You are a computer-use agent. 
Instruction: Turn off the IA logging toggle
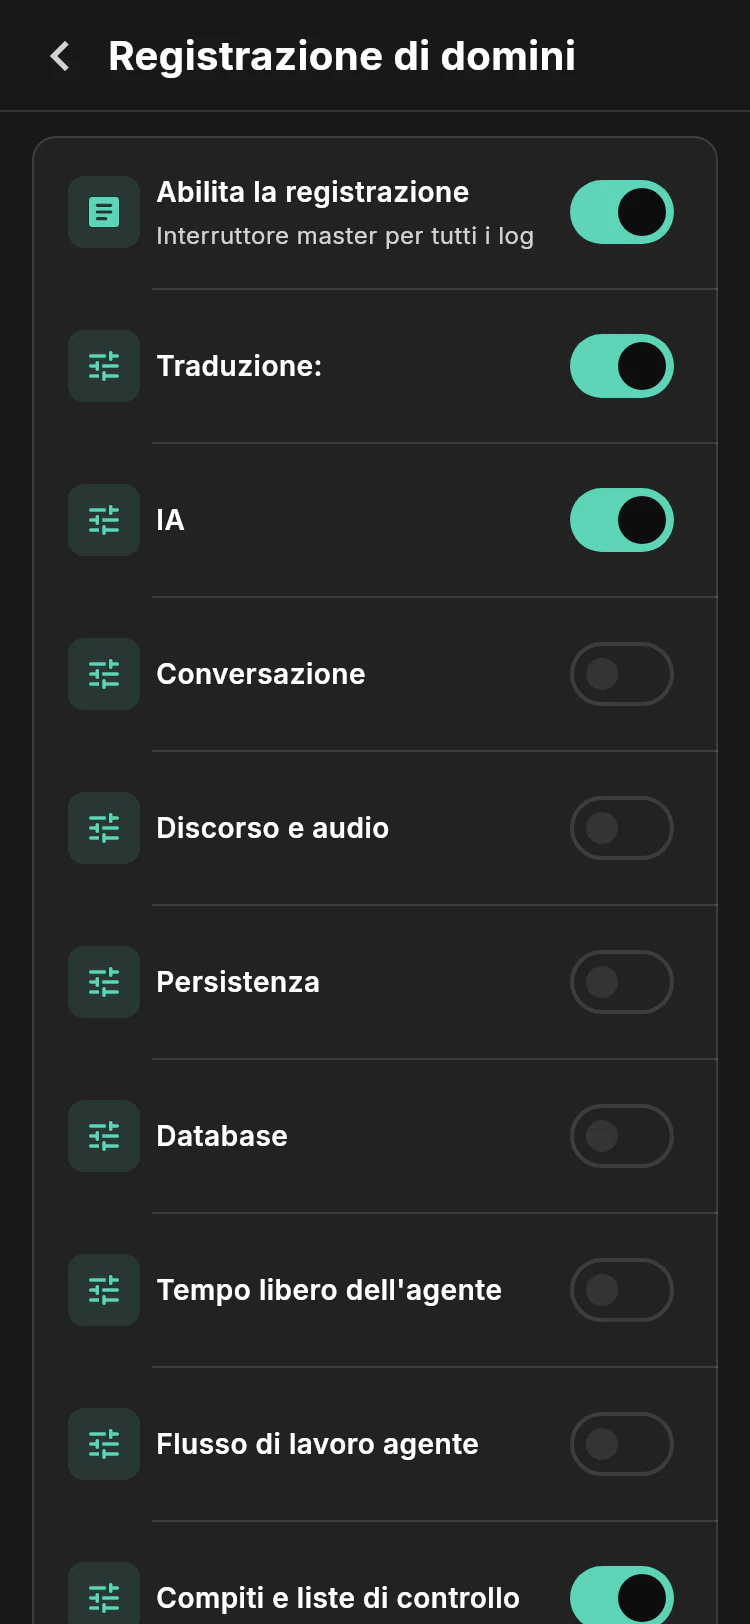[x=622, y=520]
